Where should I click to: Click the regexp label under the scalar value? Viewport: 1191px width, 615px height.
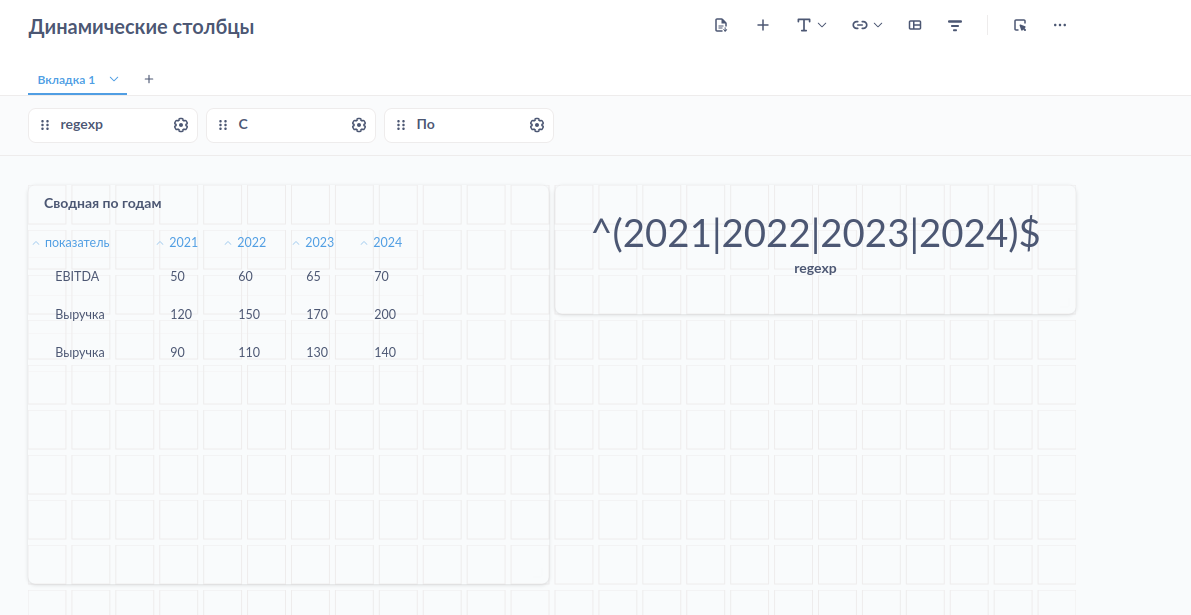point(815,269)
